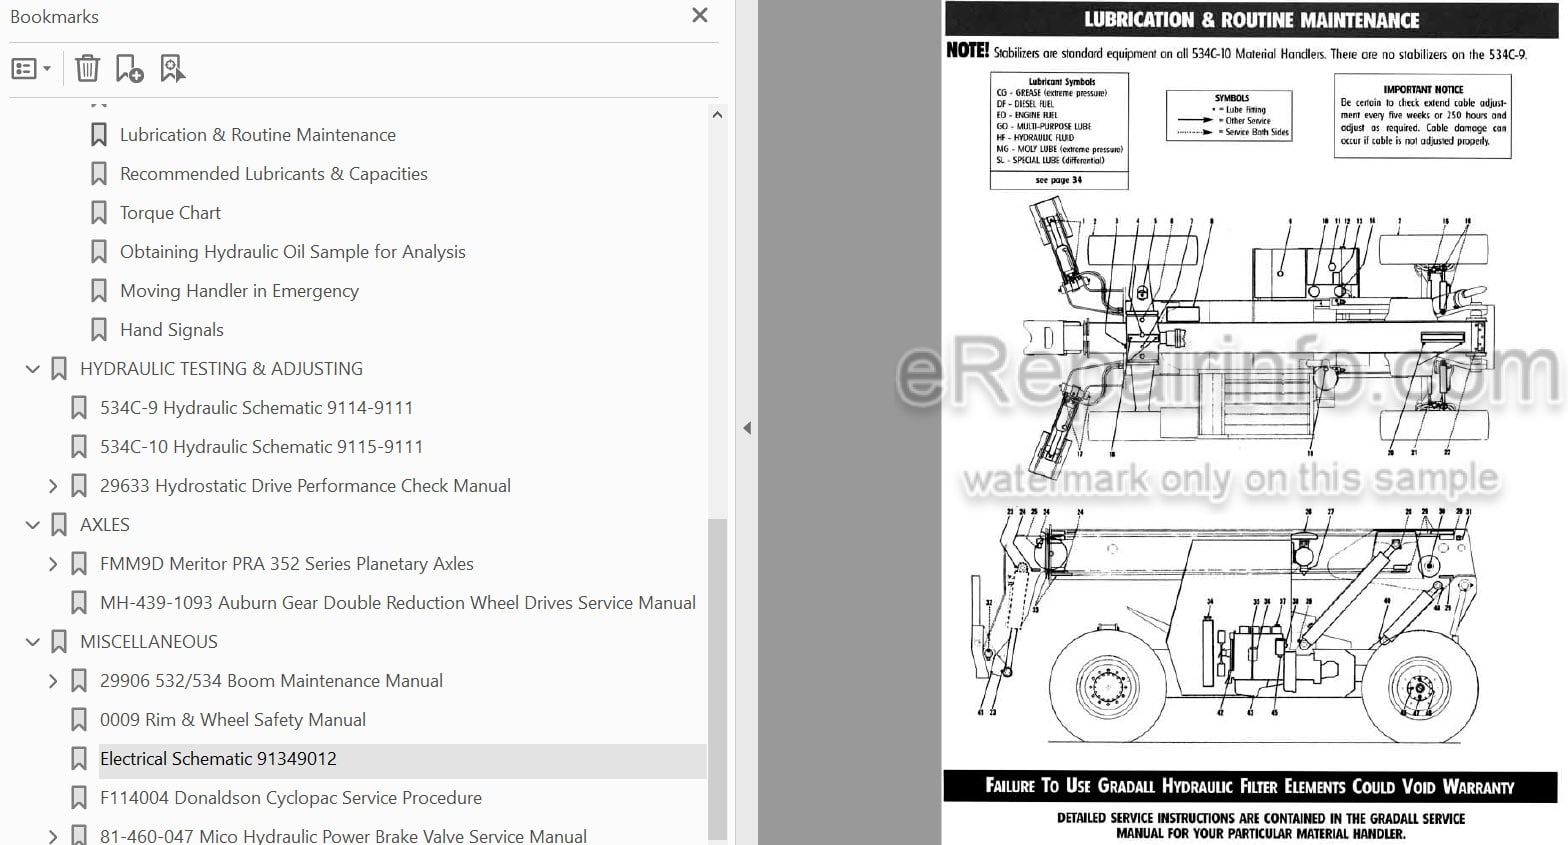The width and height of the screenshot is (1568, 845).
Task: Open MH-439-1093 Auburn Gear Wheel Drives manual
Action: [398, 603]
